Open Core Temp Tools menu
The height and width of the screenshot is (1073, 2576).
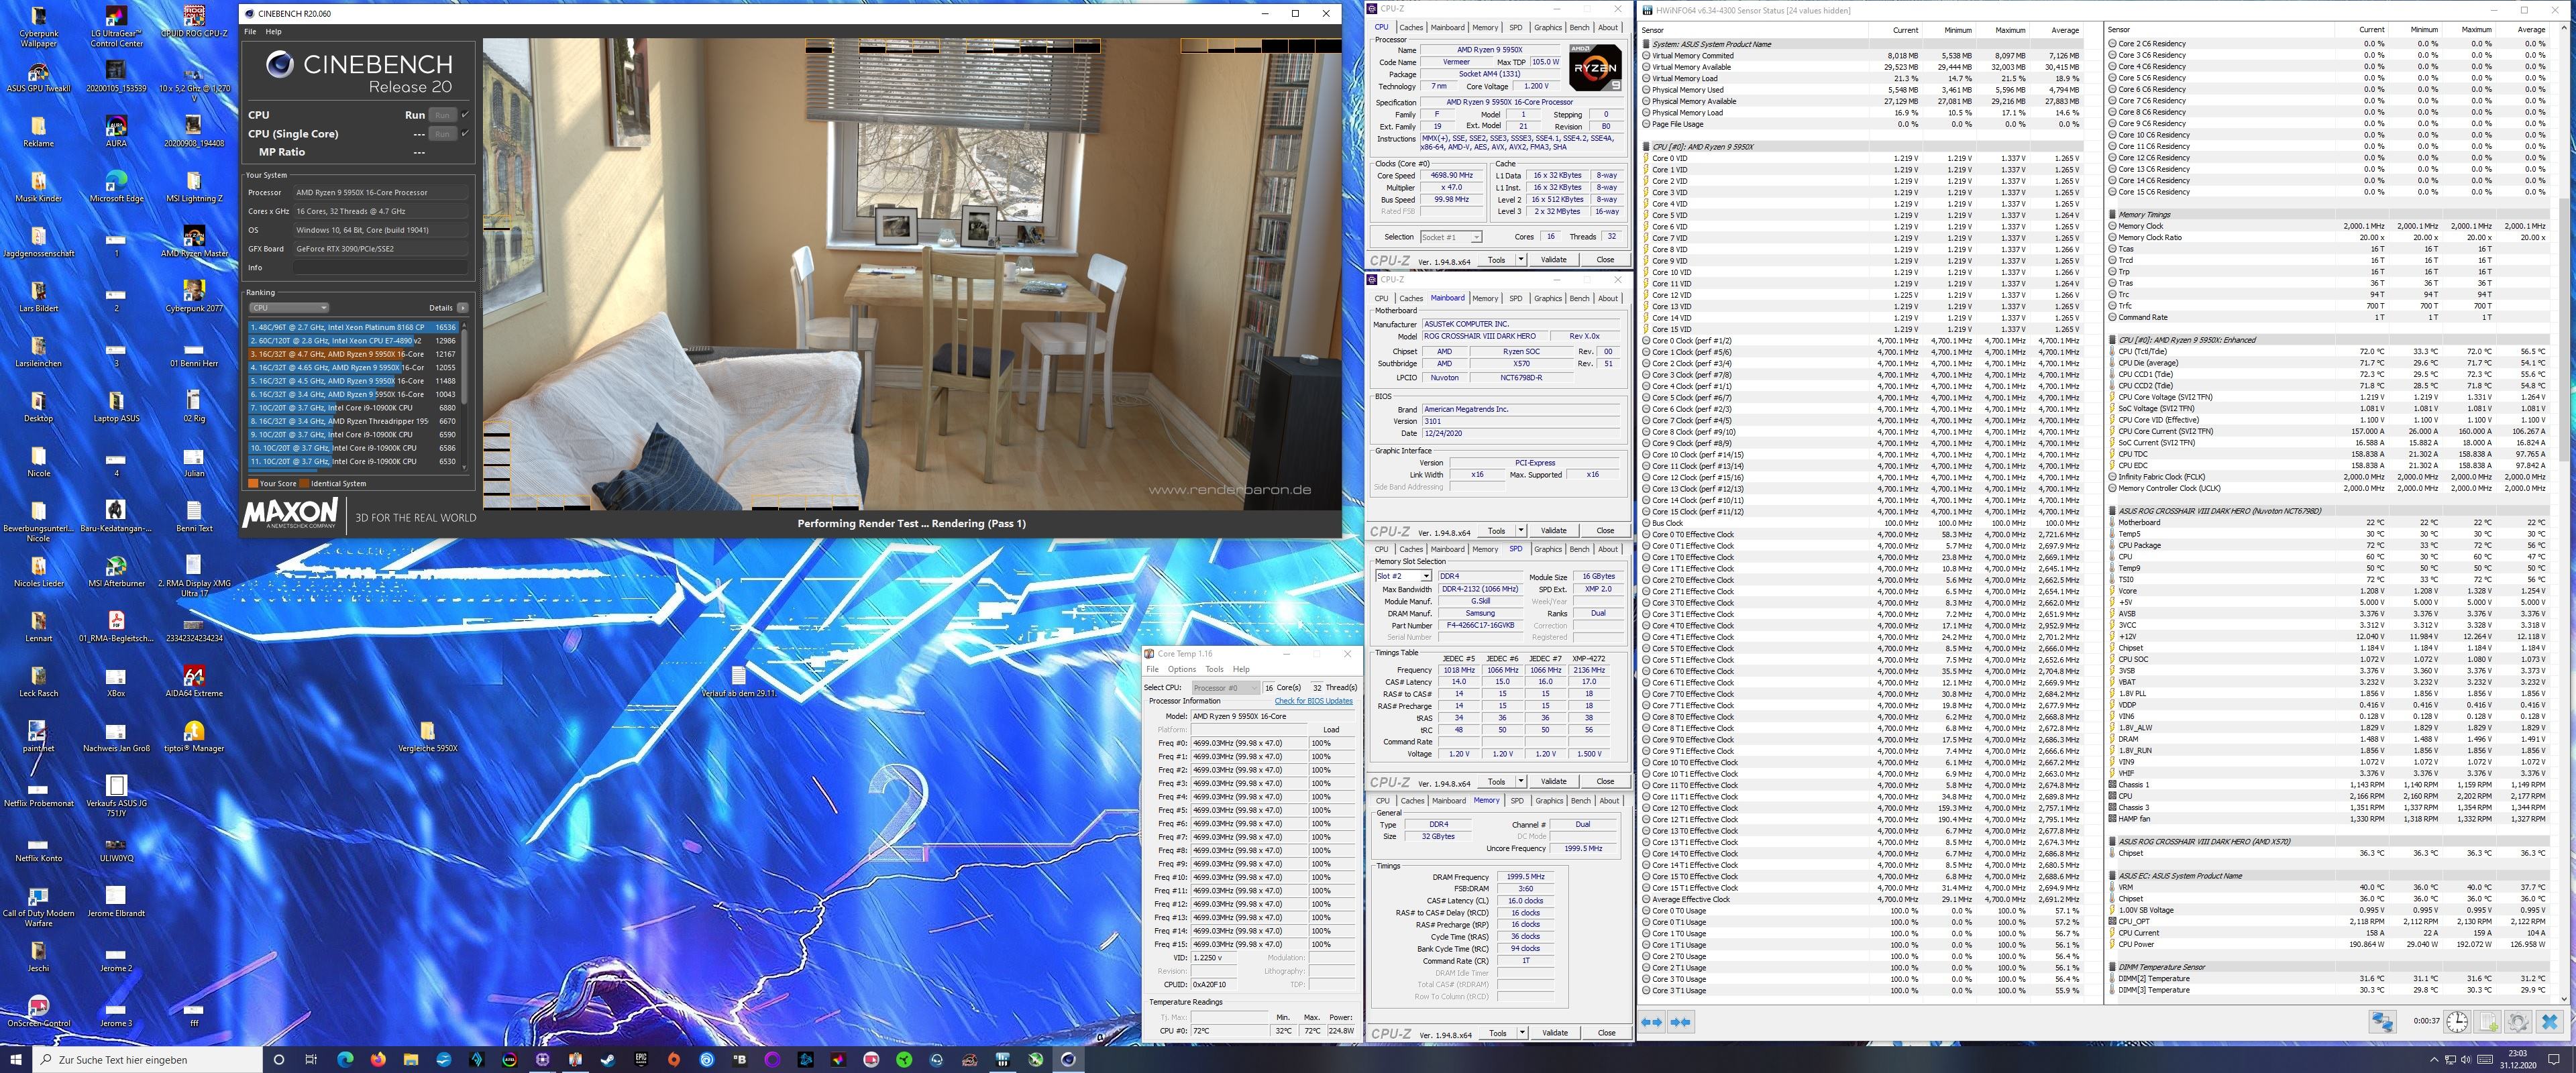(1214, 669)
